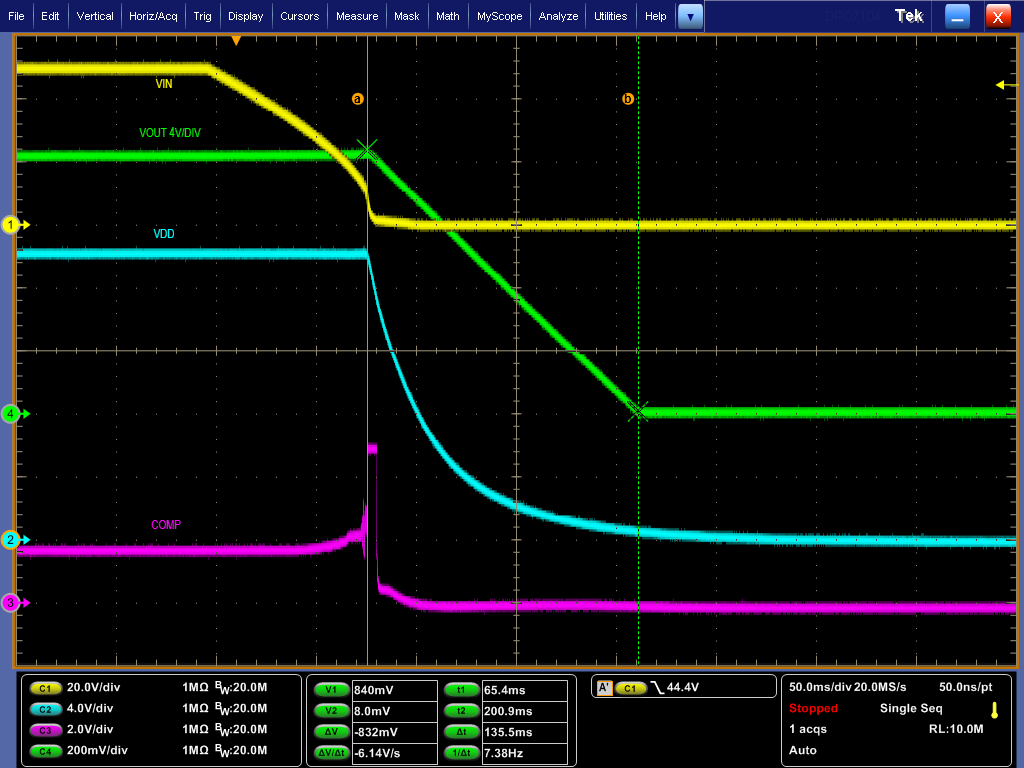Click the Single Seq acquisition mode label
Image resolution: width=1024 pixels, height=768 pixels.
(910, 708)
